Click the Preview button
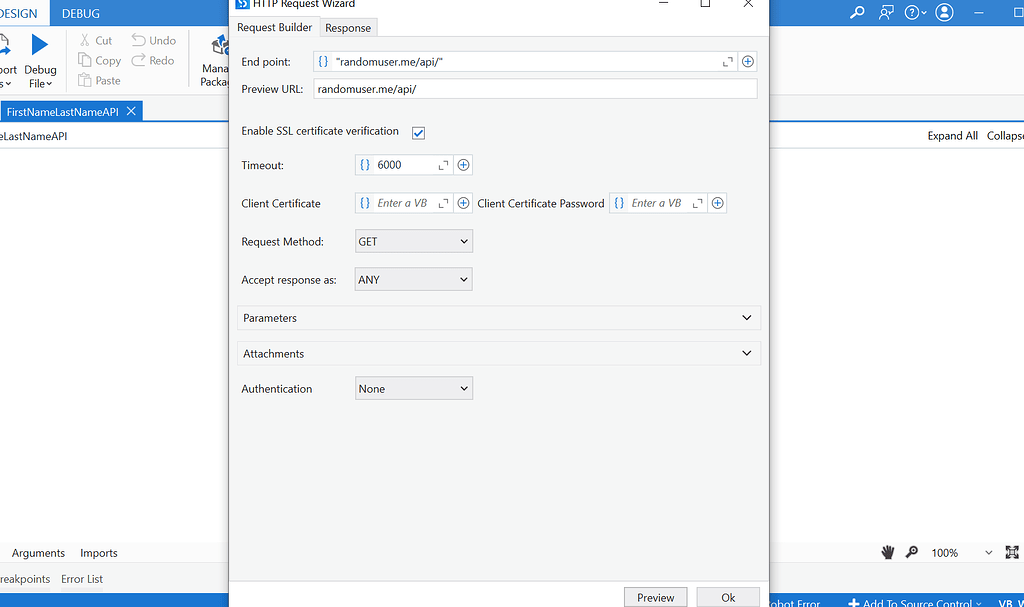This screenshot has width=1024, height=607. pos(655,596)
